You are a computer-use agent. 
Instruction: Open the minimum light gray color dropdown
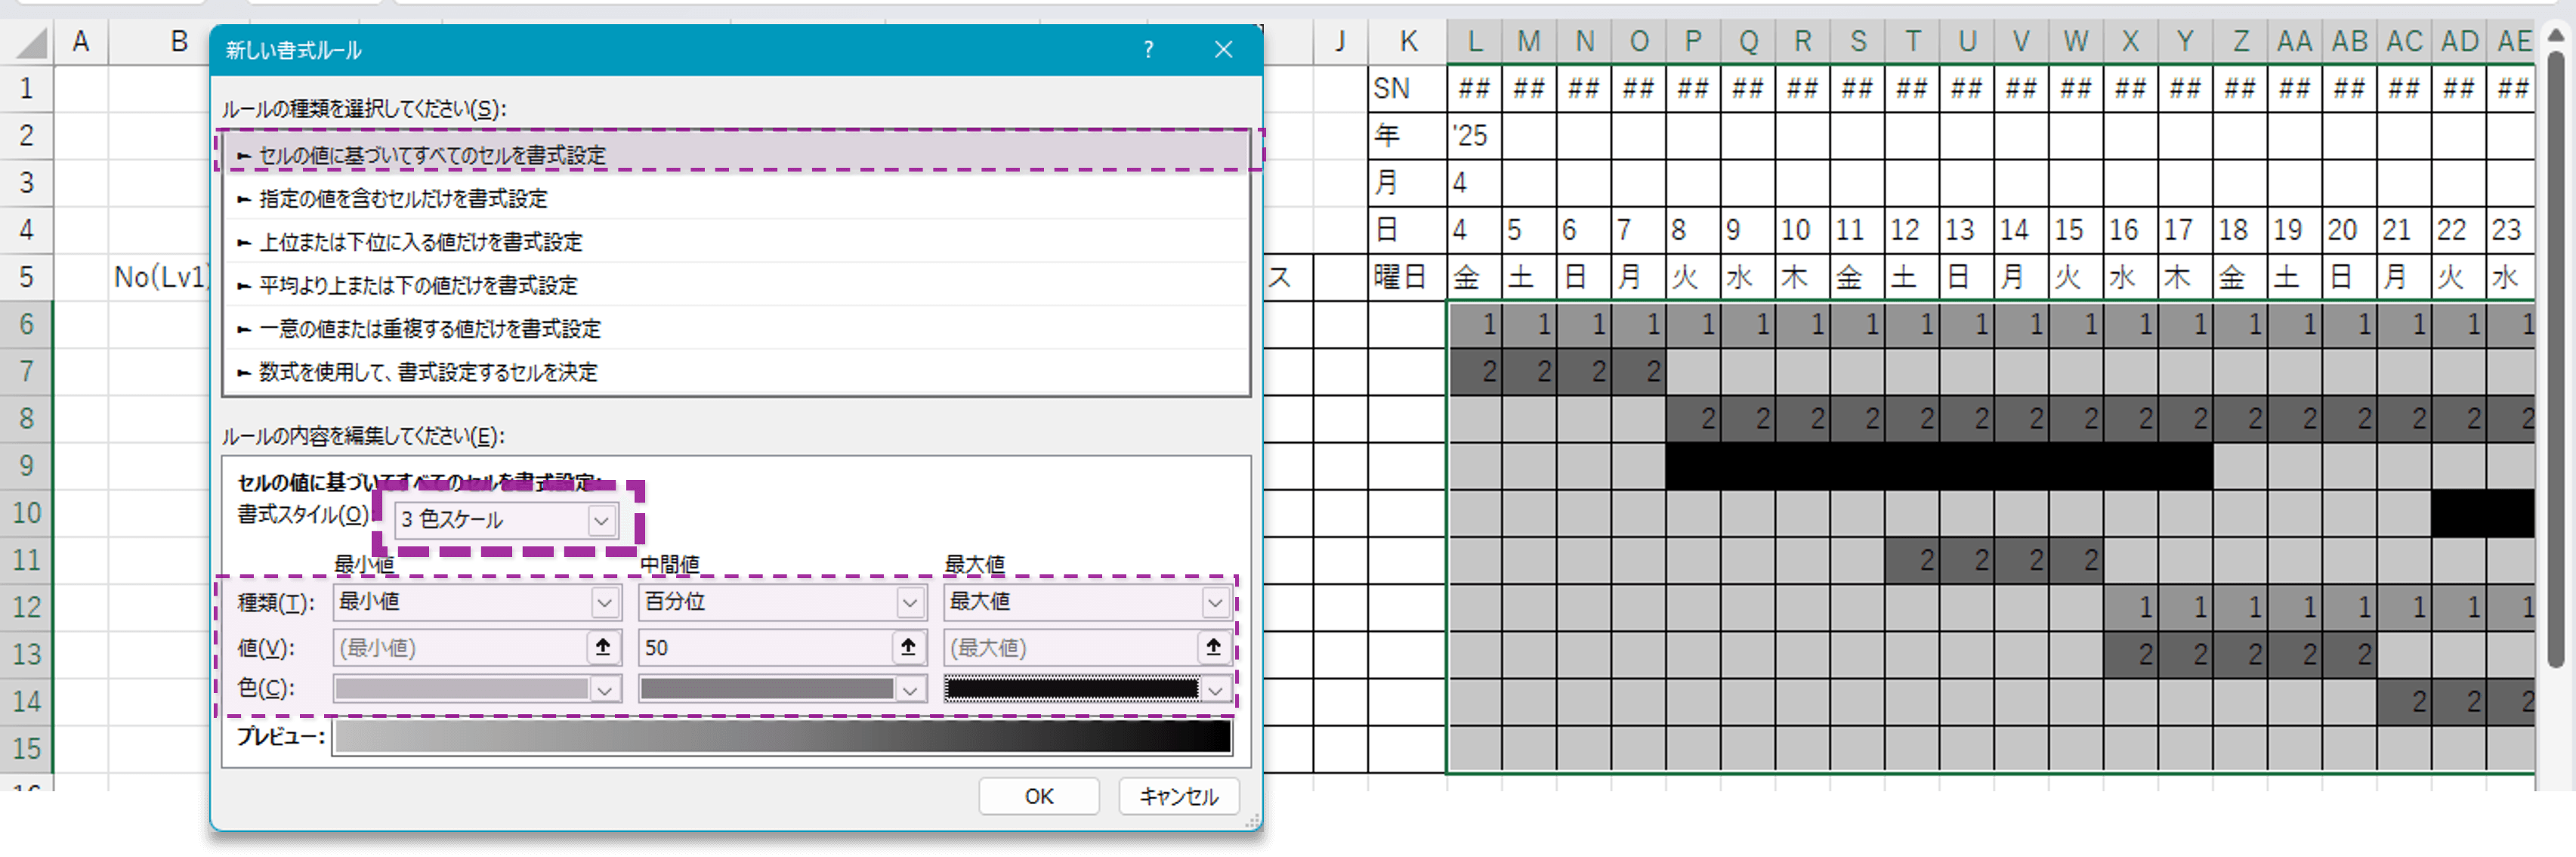point(604,690)
